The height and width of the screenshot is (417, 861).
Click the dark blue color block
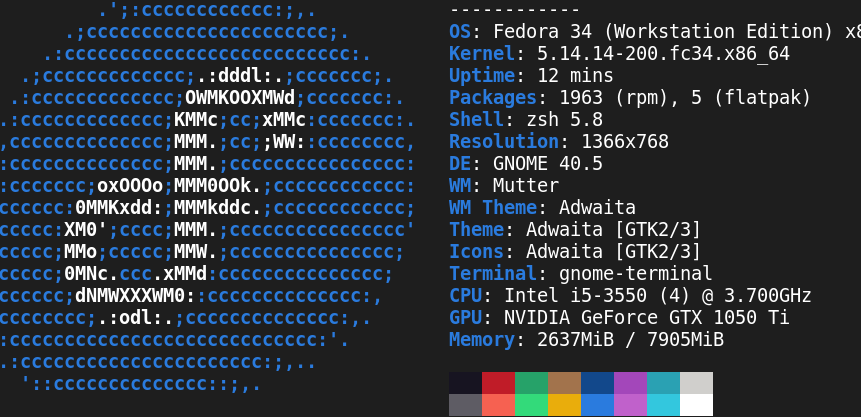pyautogui.click(x=597, y=383)
